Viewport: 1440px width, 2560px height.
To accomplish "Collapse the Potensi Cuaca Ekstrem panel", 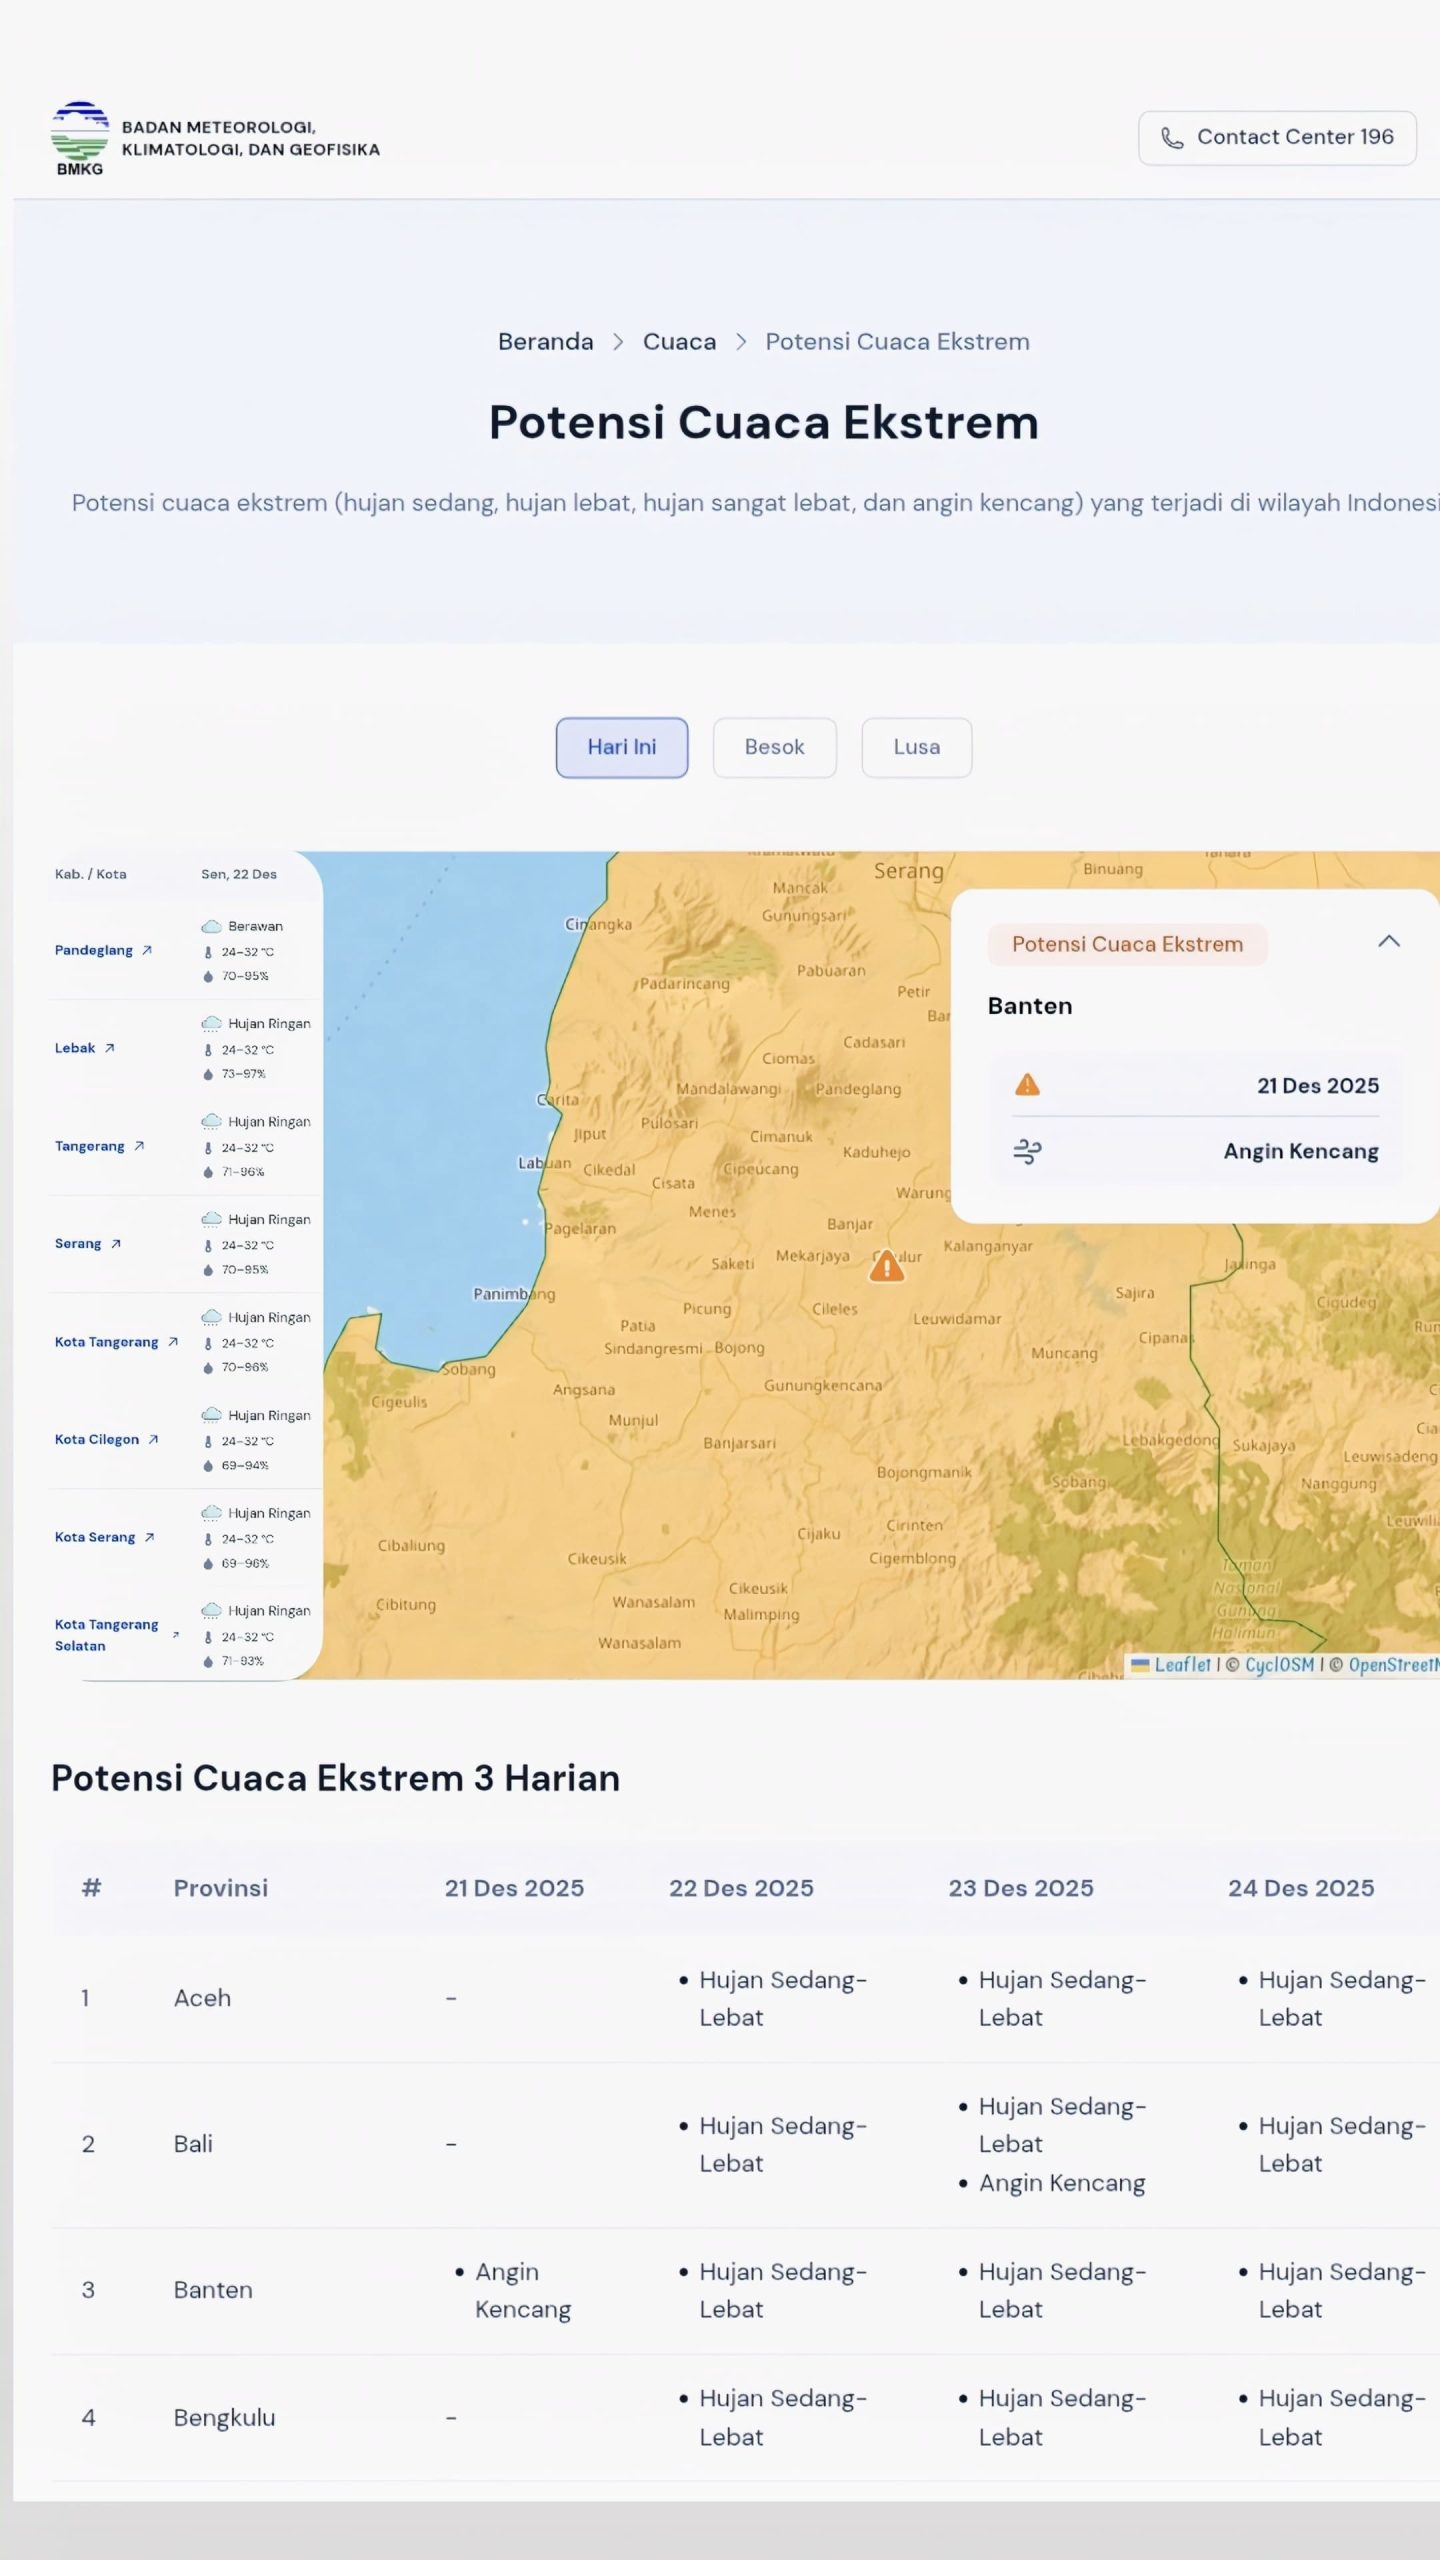I will point(1388,942).
